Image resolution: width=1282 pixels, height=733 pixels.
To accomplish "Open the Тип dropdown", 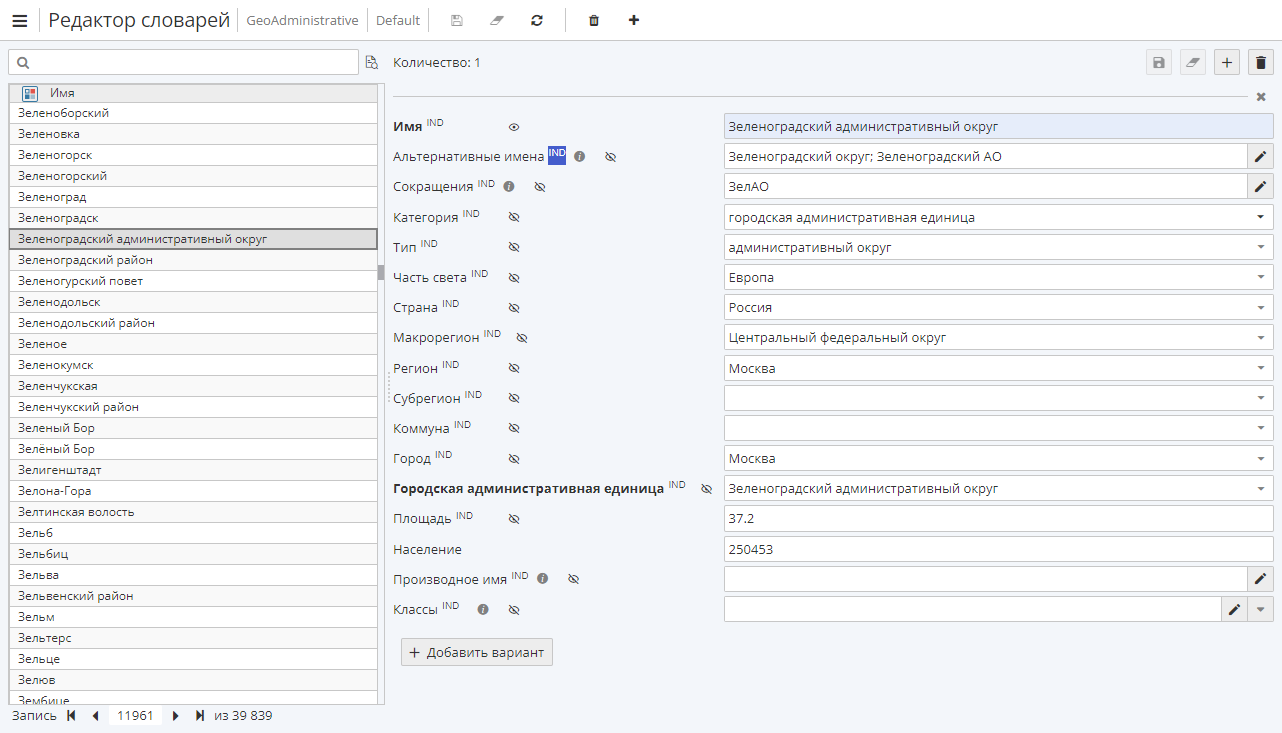I will pos(1261,247).
